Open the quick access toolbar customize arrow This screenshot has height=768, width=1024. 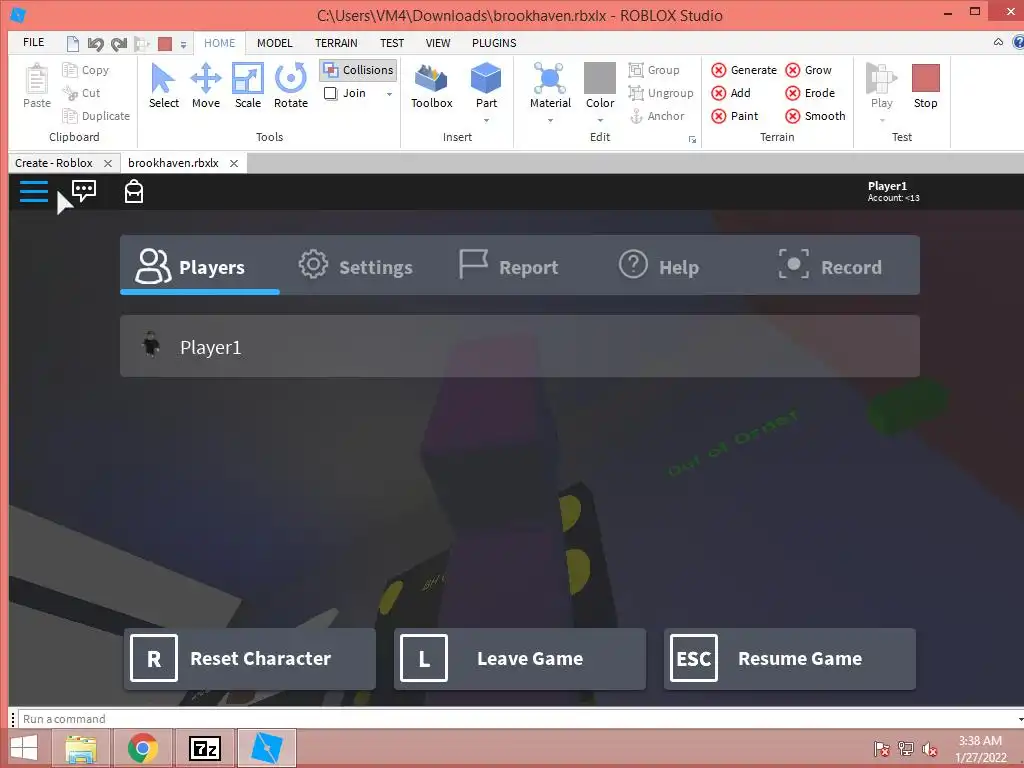pyautogui.click(x=184, y=44)
